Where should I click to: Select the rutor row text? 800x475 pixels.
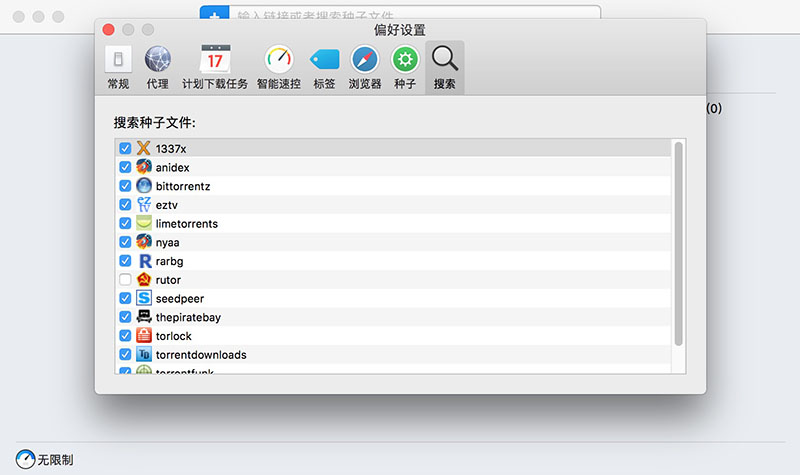(x=168, y=280)
